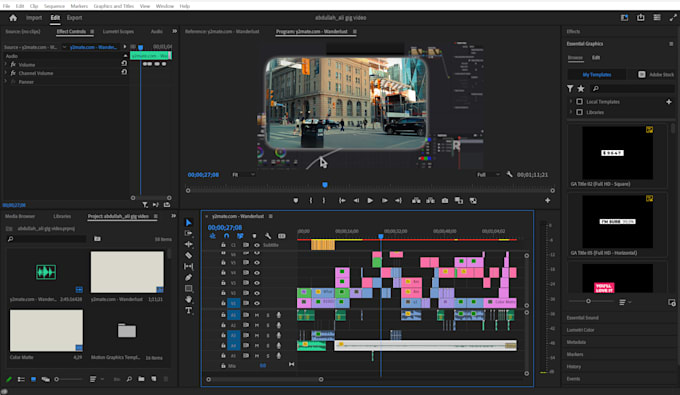The image size is (680, 395).
Task: Click the New Item icon in Project panel
Action: tap(154, 379)
